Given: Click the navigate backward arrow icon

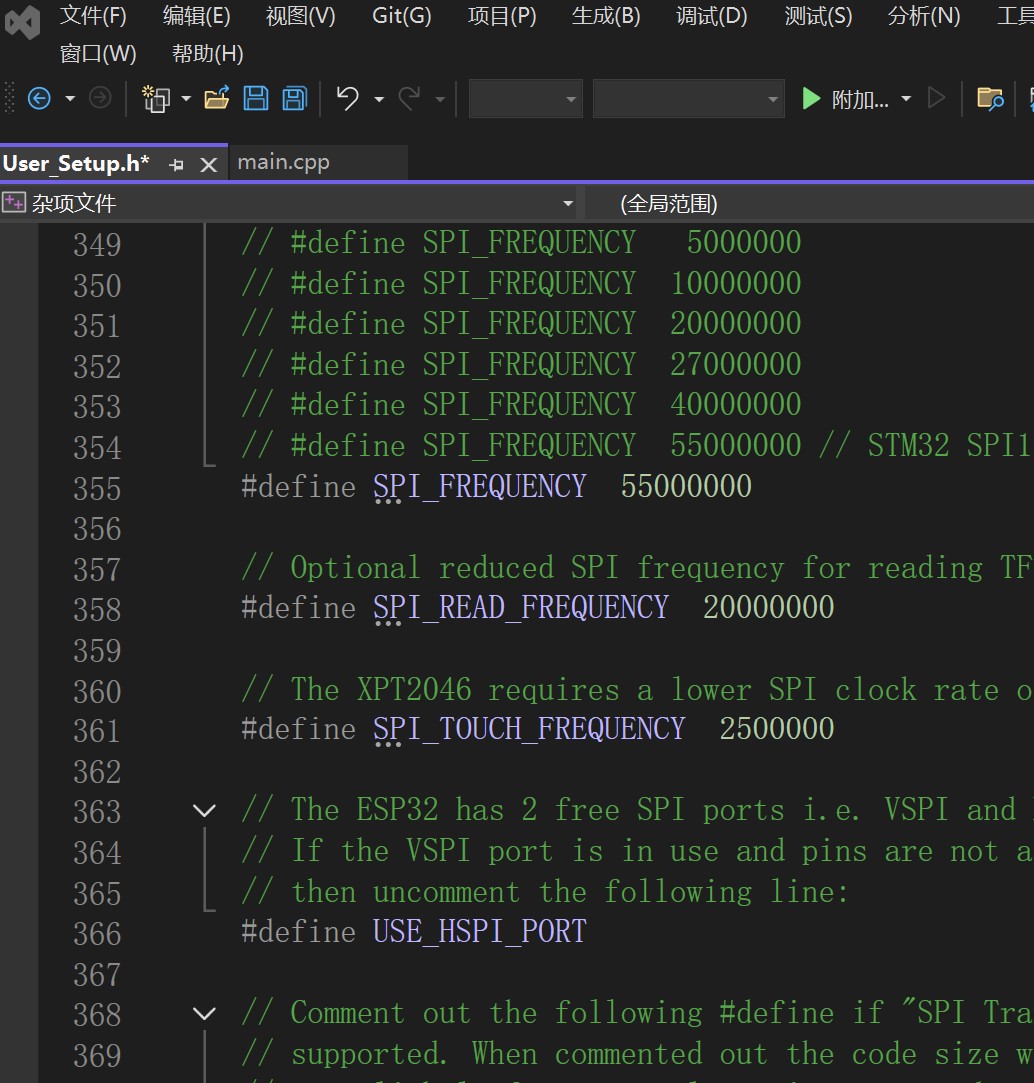Looking at the screenshot, I should pyautogui.click(x=39, y=98).
